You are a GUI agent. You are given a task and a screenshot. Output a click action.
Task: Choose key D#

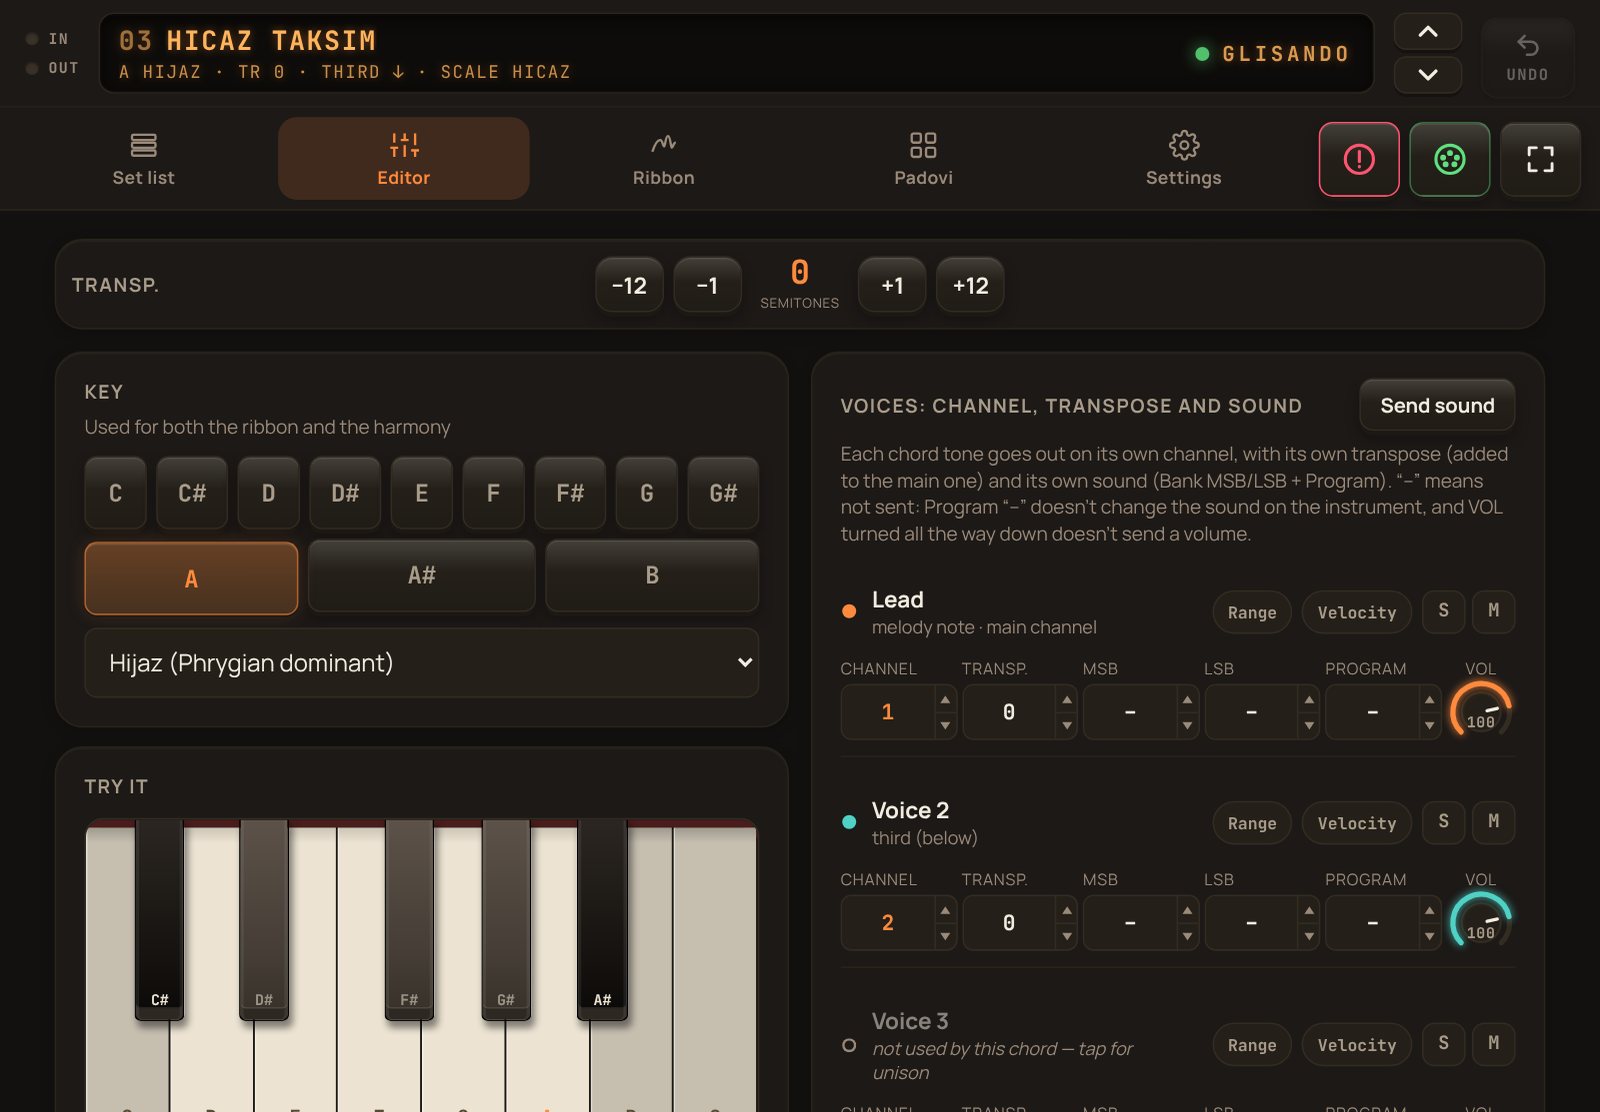[345, 493]
